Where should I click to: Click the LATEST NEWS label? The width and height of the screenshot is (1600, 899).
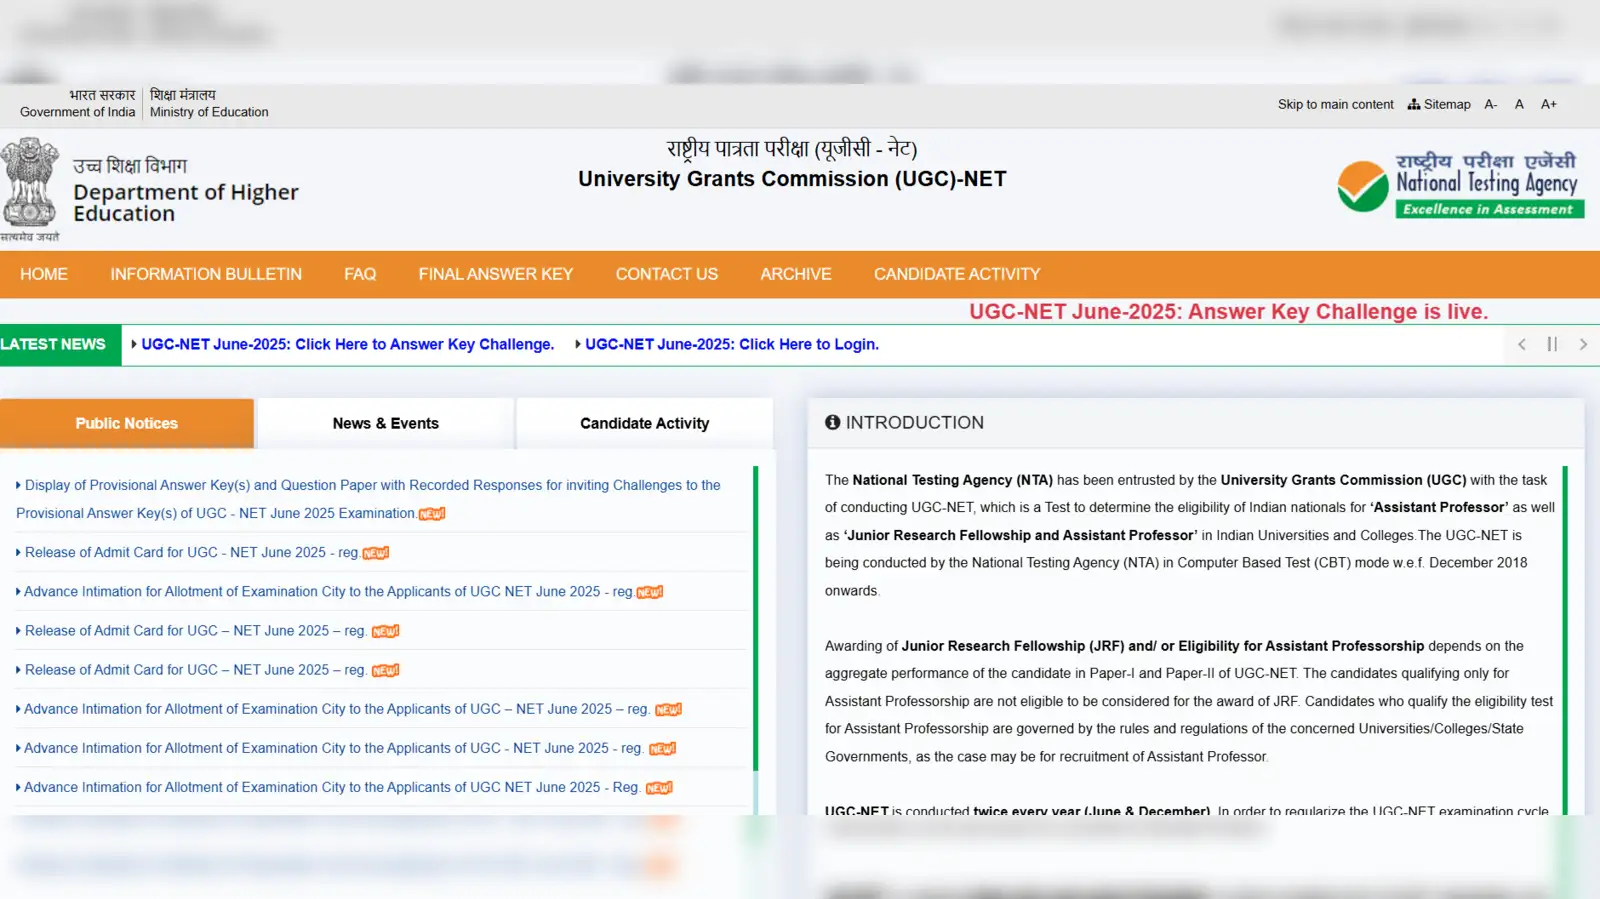53,344
